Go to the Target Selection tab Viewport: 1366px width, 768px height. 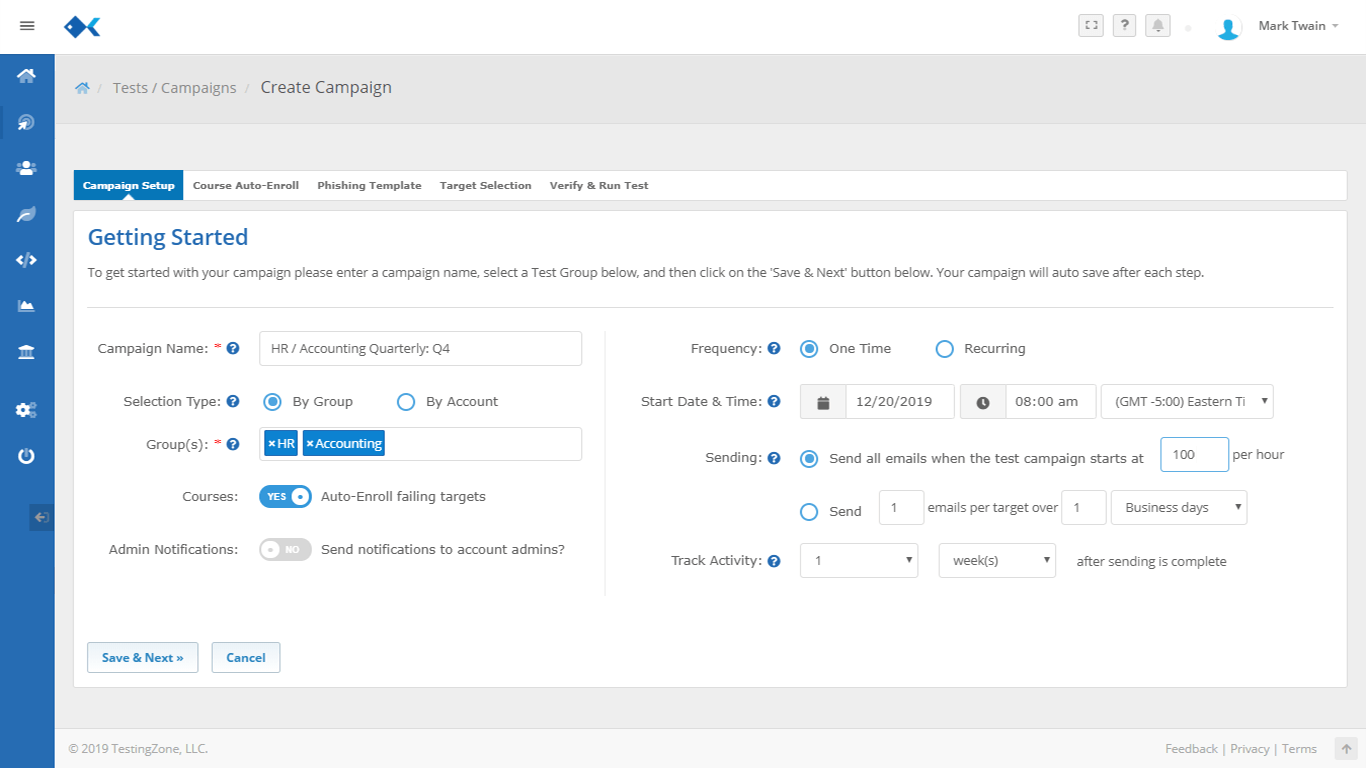tap(485, 186)
